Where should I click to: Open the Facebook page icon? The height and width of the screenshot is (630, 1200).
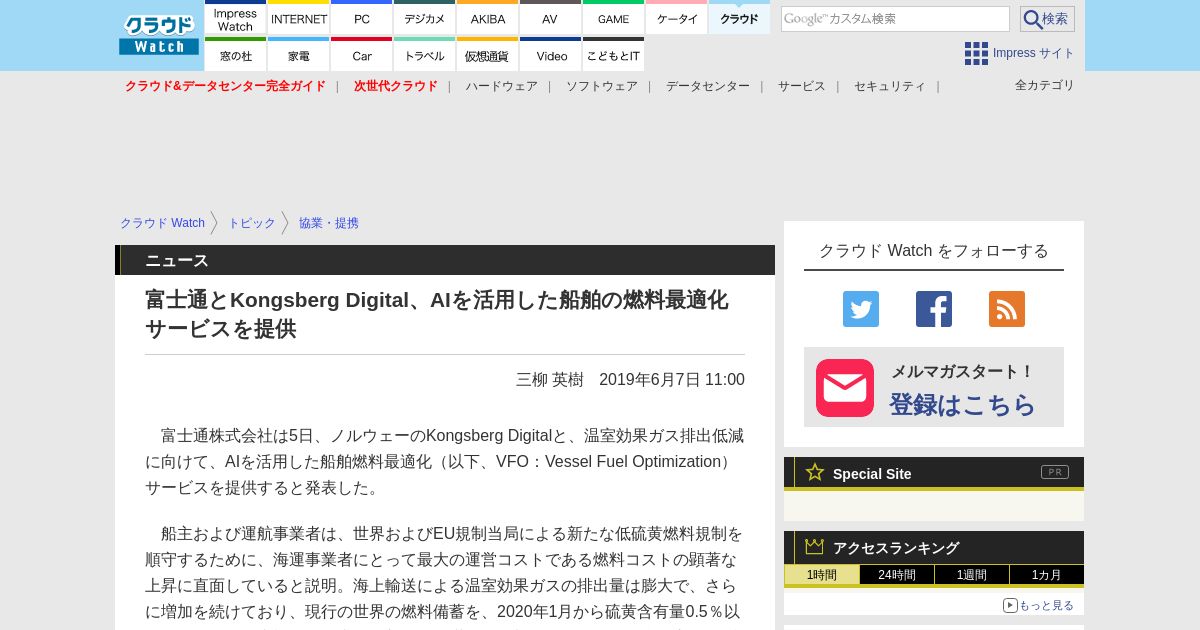click(934, 309)
